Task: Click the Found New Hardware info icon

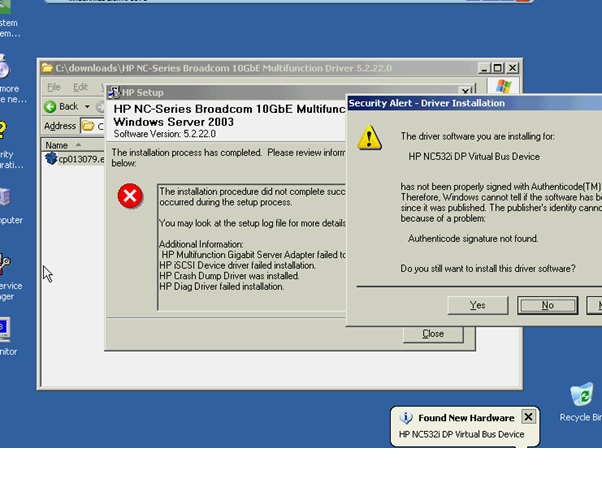Action: tap(406, 417)
